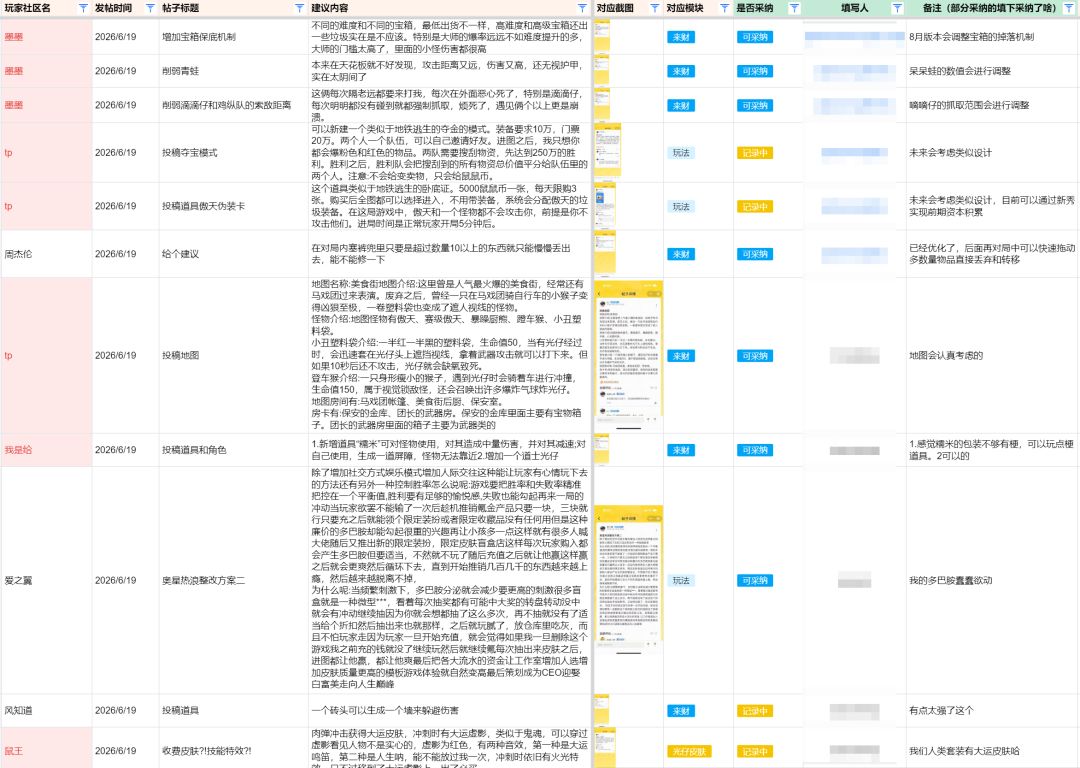
Task: Open screenshot thumbnail in 削弱青蛙 row
Action: (x=602, y=70)
